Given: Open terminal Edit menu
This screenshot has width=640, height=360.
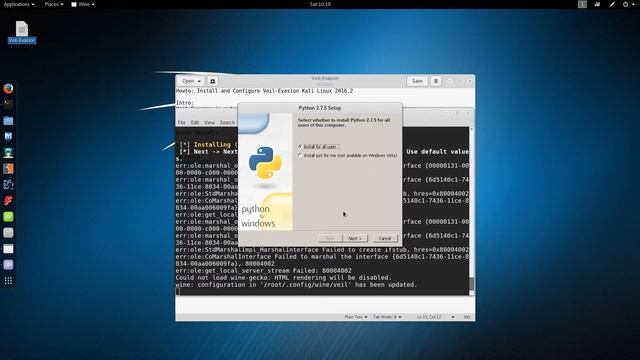Looking at the screenshot, I should pyautogui.click(x=195, y=122).
